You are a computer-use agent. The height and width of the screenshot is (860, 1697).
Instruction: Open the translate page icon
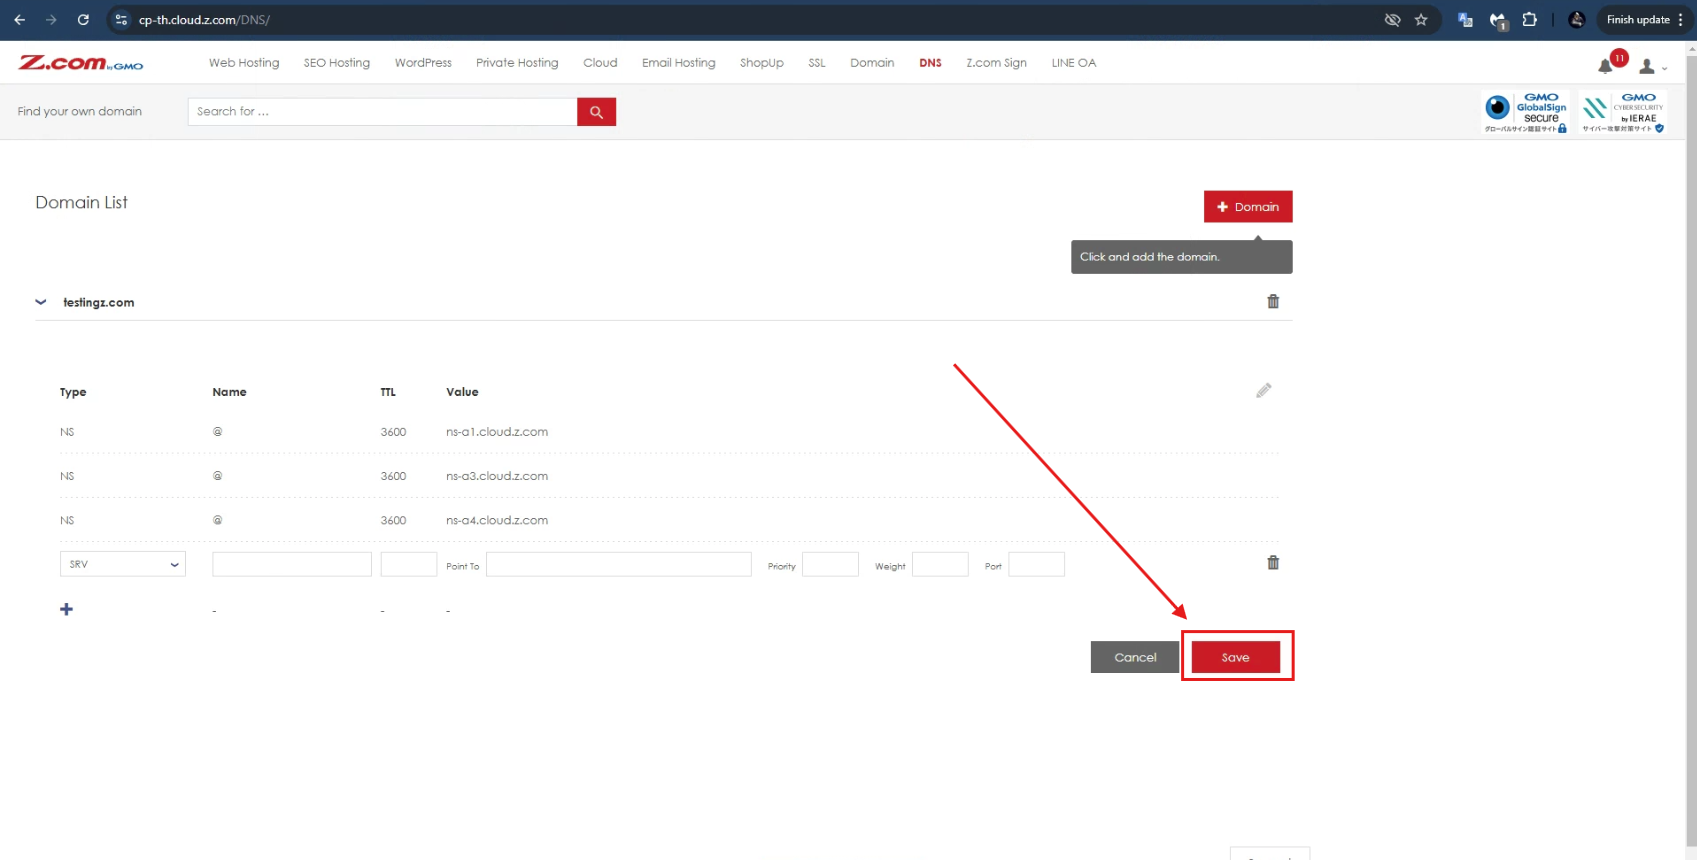click(1465, 20)
